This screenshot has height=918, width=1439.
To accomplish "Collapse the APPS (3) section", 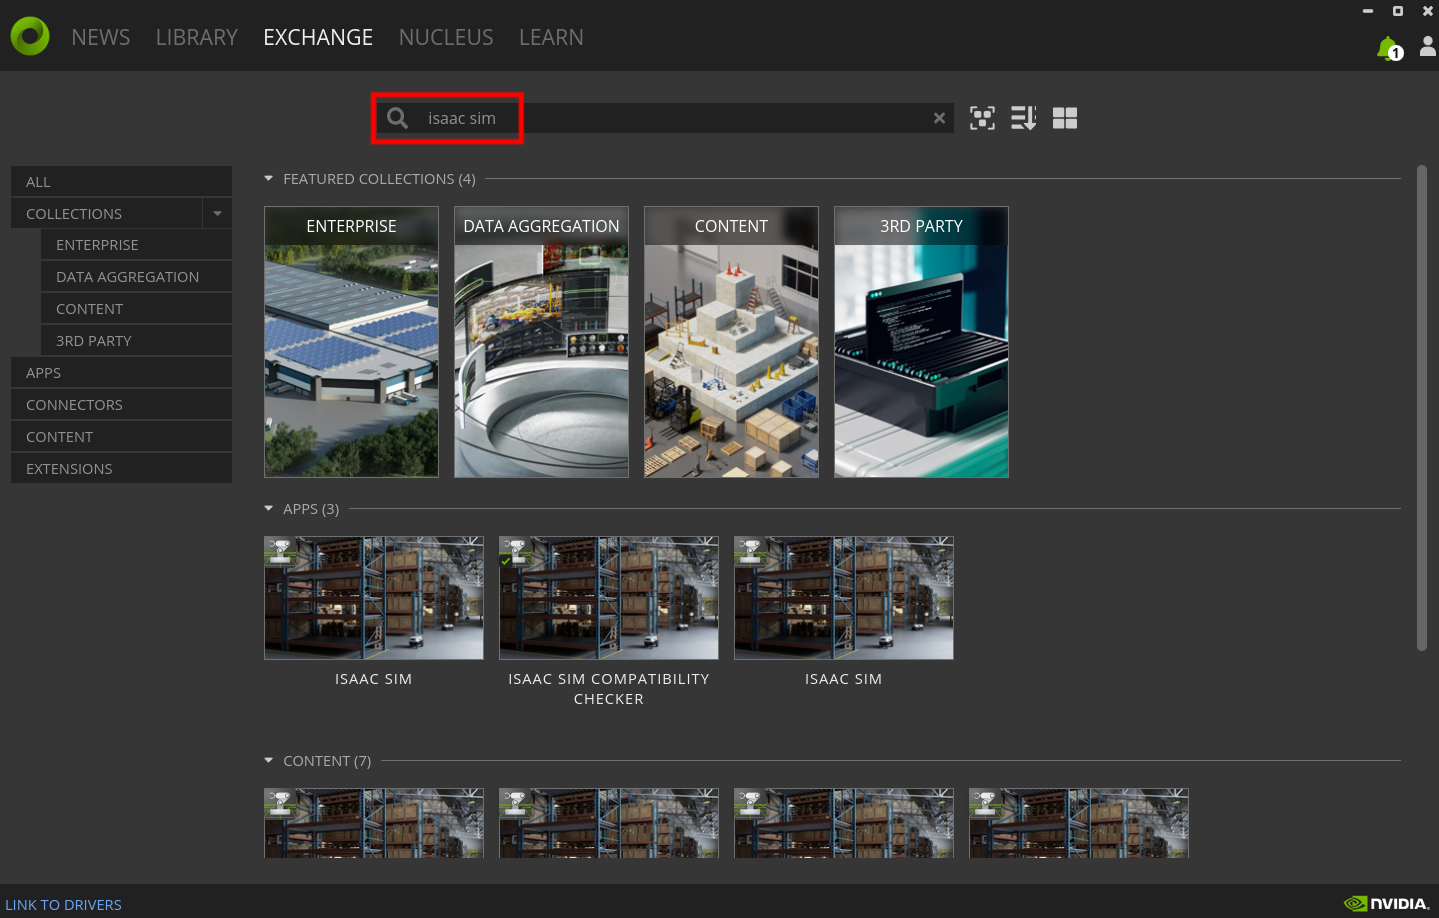I will [x=268, y=508].
